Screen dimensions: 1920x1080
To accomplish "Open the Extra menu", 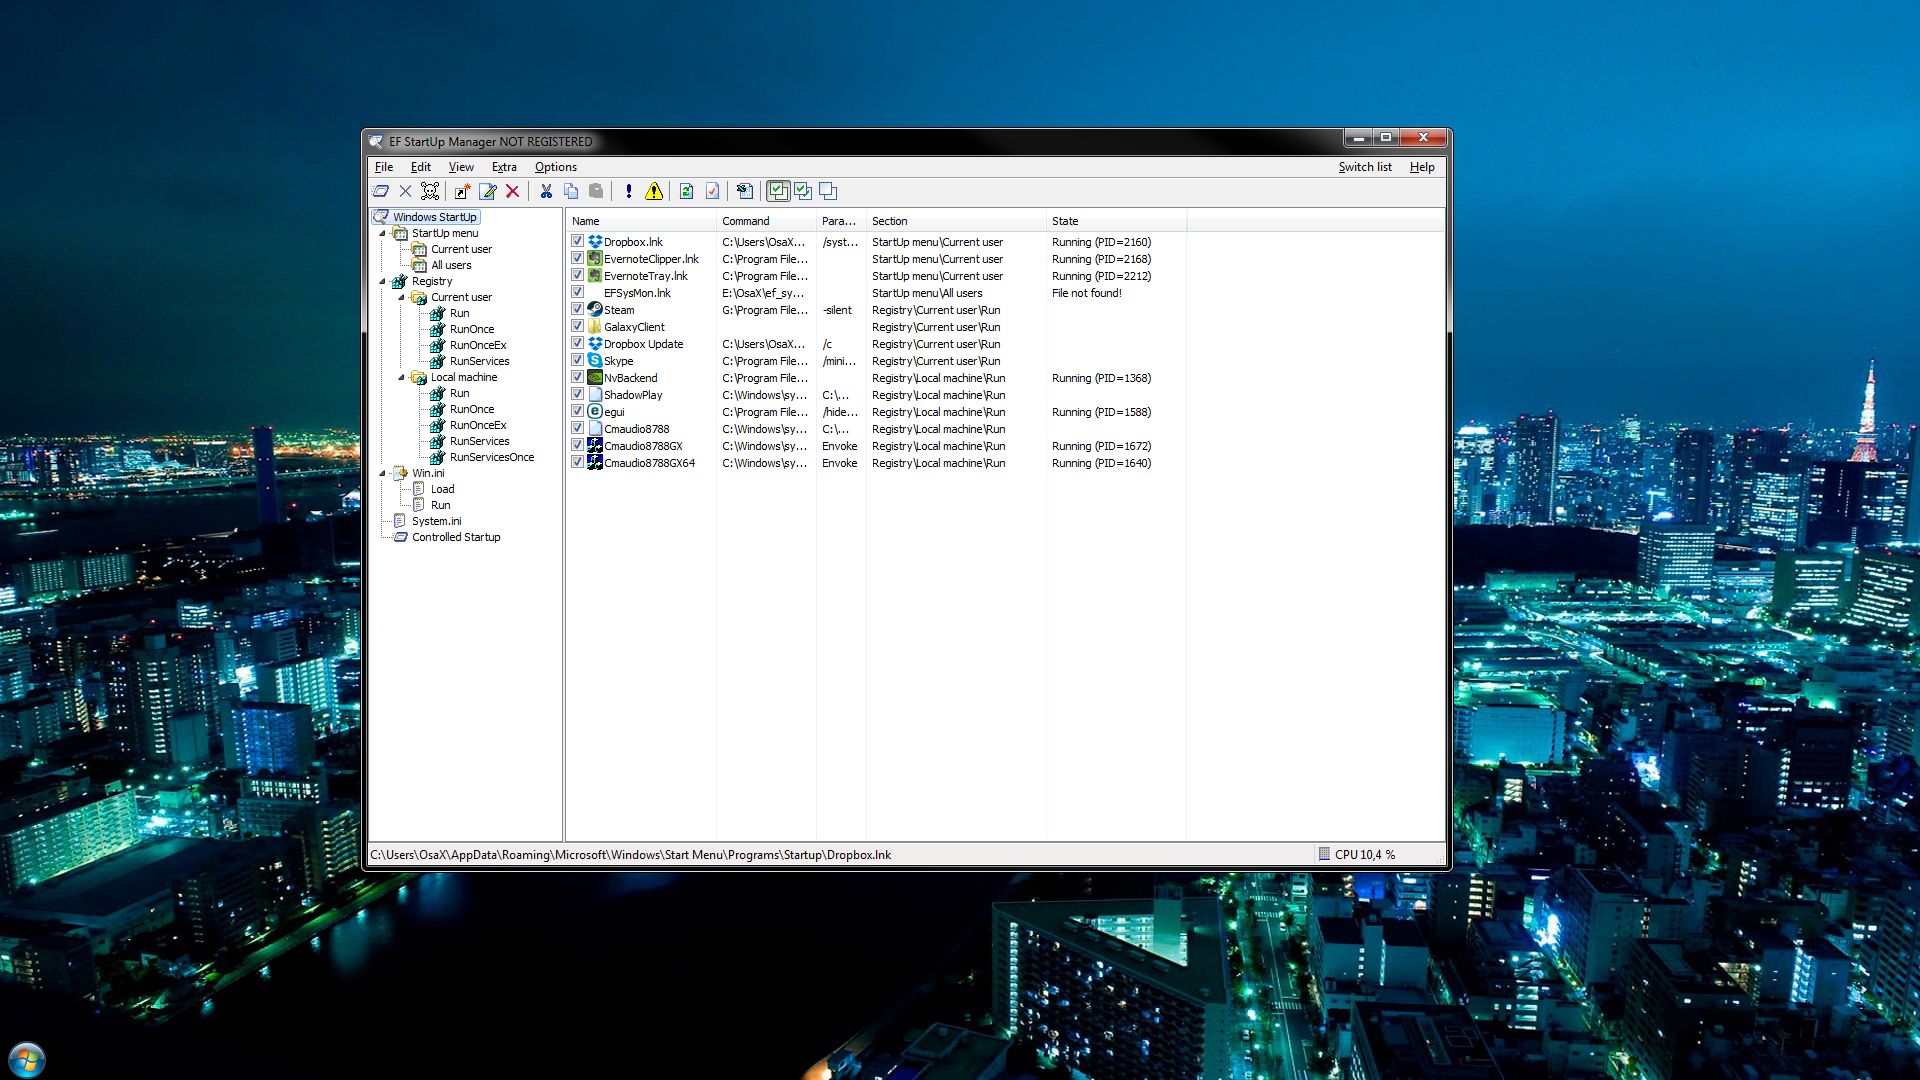I will point(504,167).
